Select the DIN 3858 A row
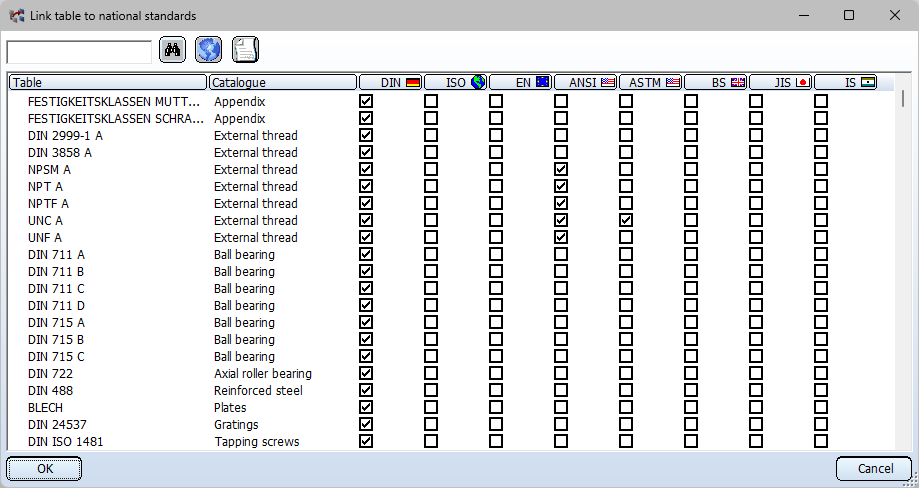919x488 pixels. [x=60, y=152]
